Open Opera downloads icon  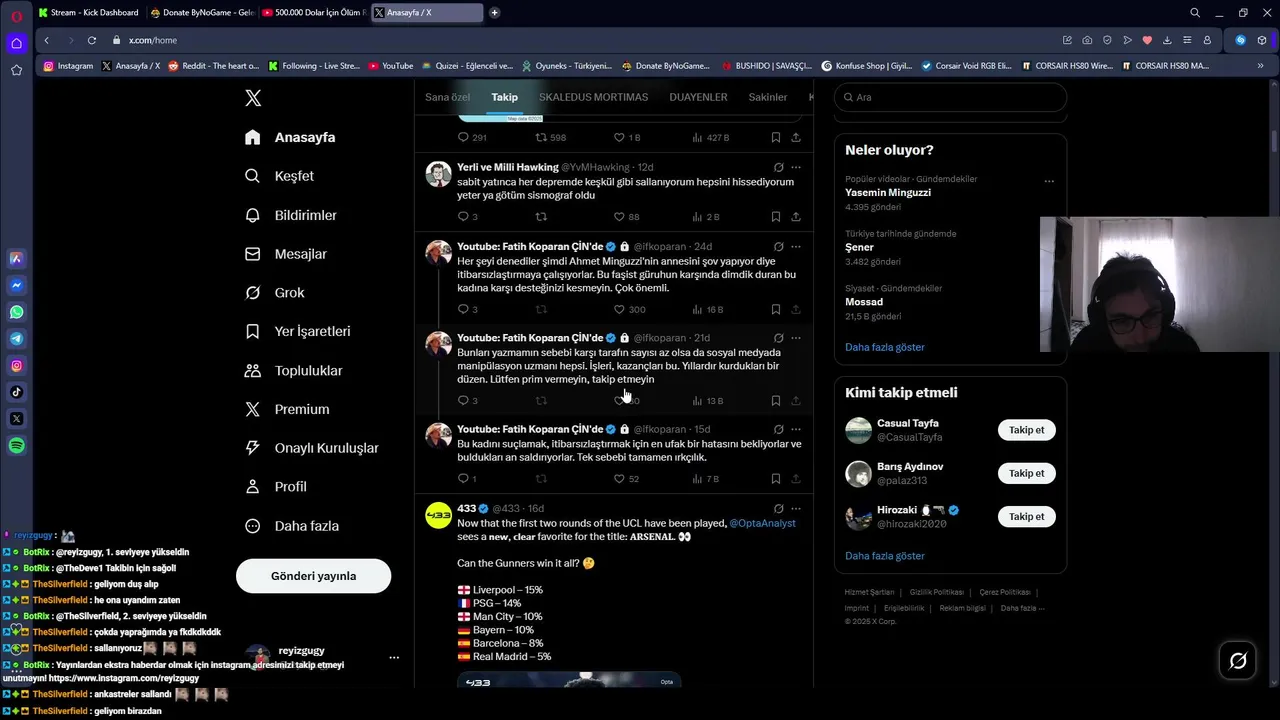pyautogui.click(x=1167, y=40)
